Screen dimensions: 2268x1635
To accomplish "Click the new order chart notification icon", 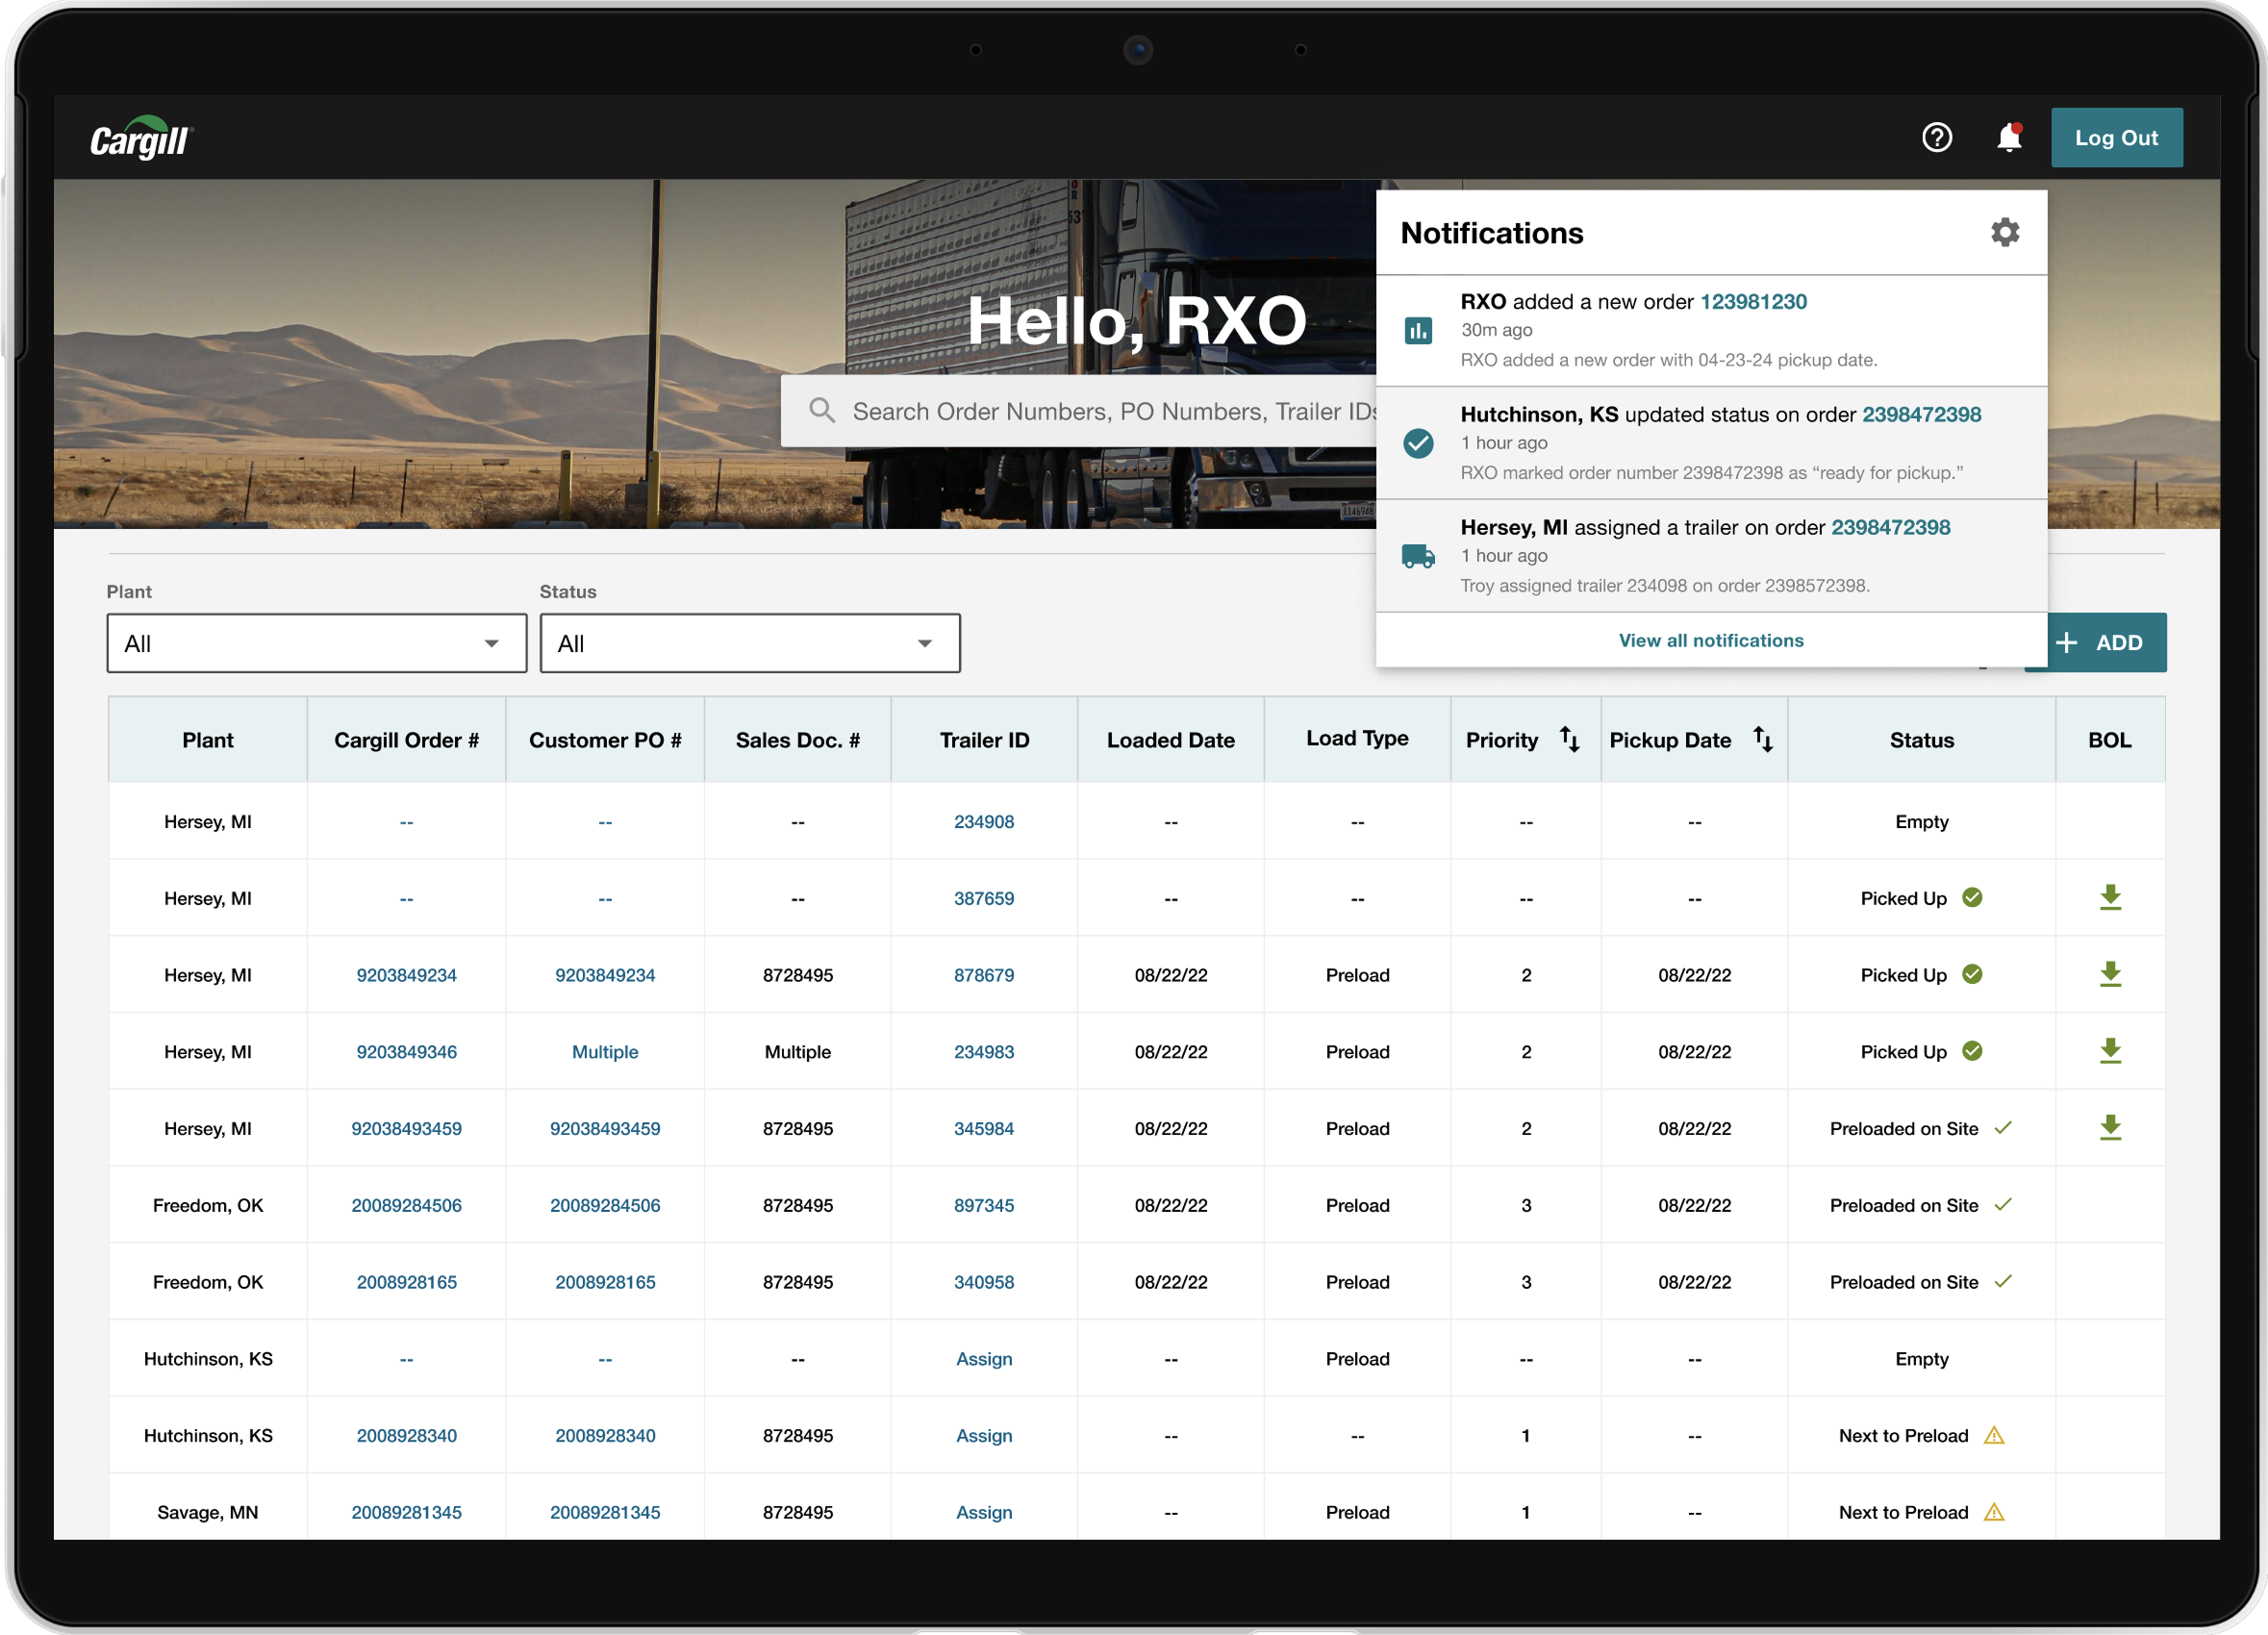I will pyautogui.click(x=1418, y=330).
